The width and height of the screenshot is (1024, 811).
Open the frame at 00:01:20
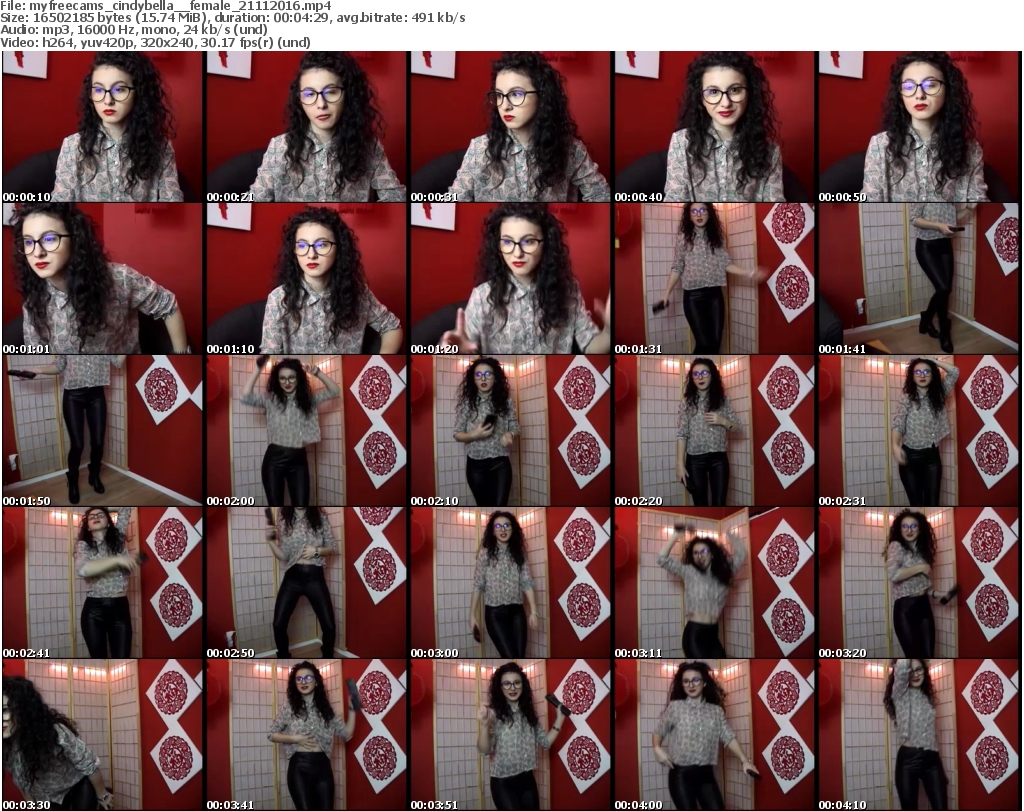pyautogui.click(x=511, y=279)
